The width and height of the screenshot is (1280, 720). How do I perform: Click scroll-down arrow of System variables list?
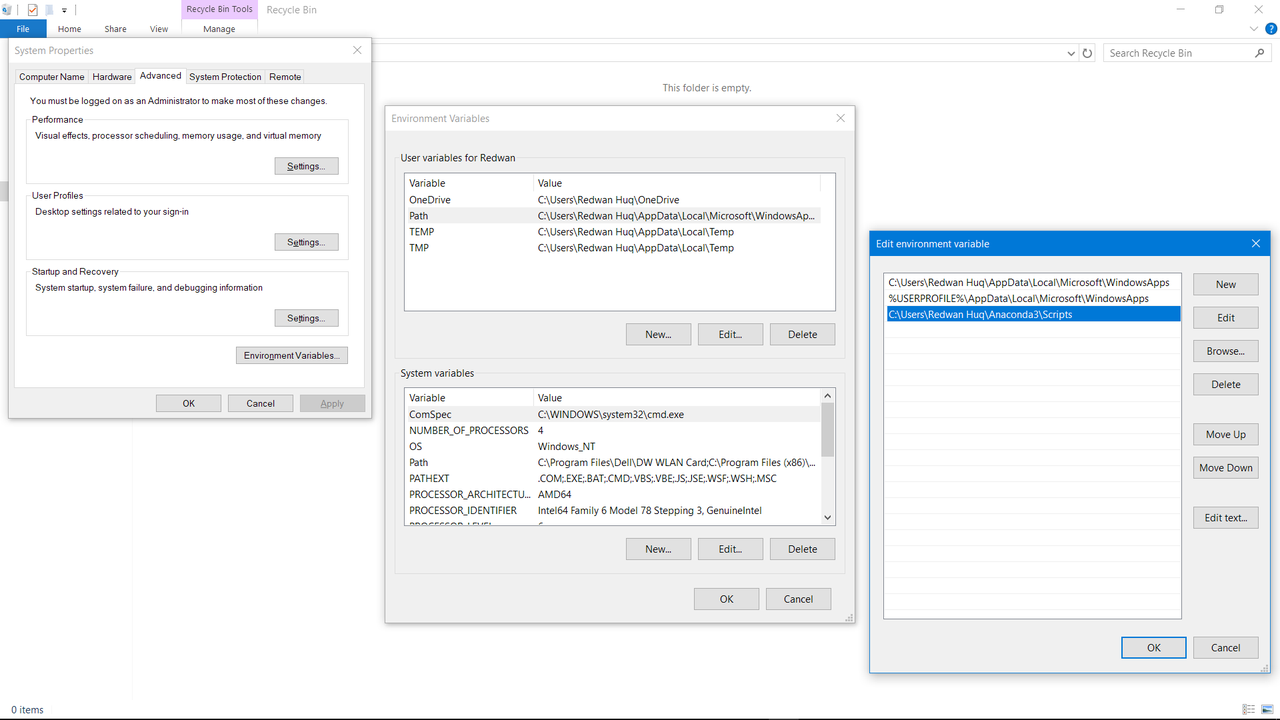click(827, 517)
